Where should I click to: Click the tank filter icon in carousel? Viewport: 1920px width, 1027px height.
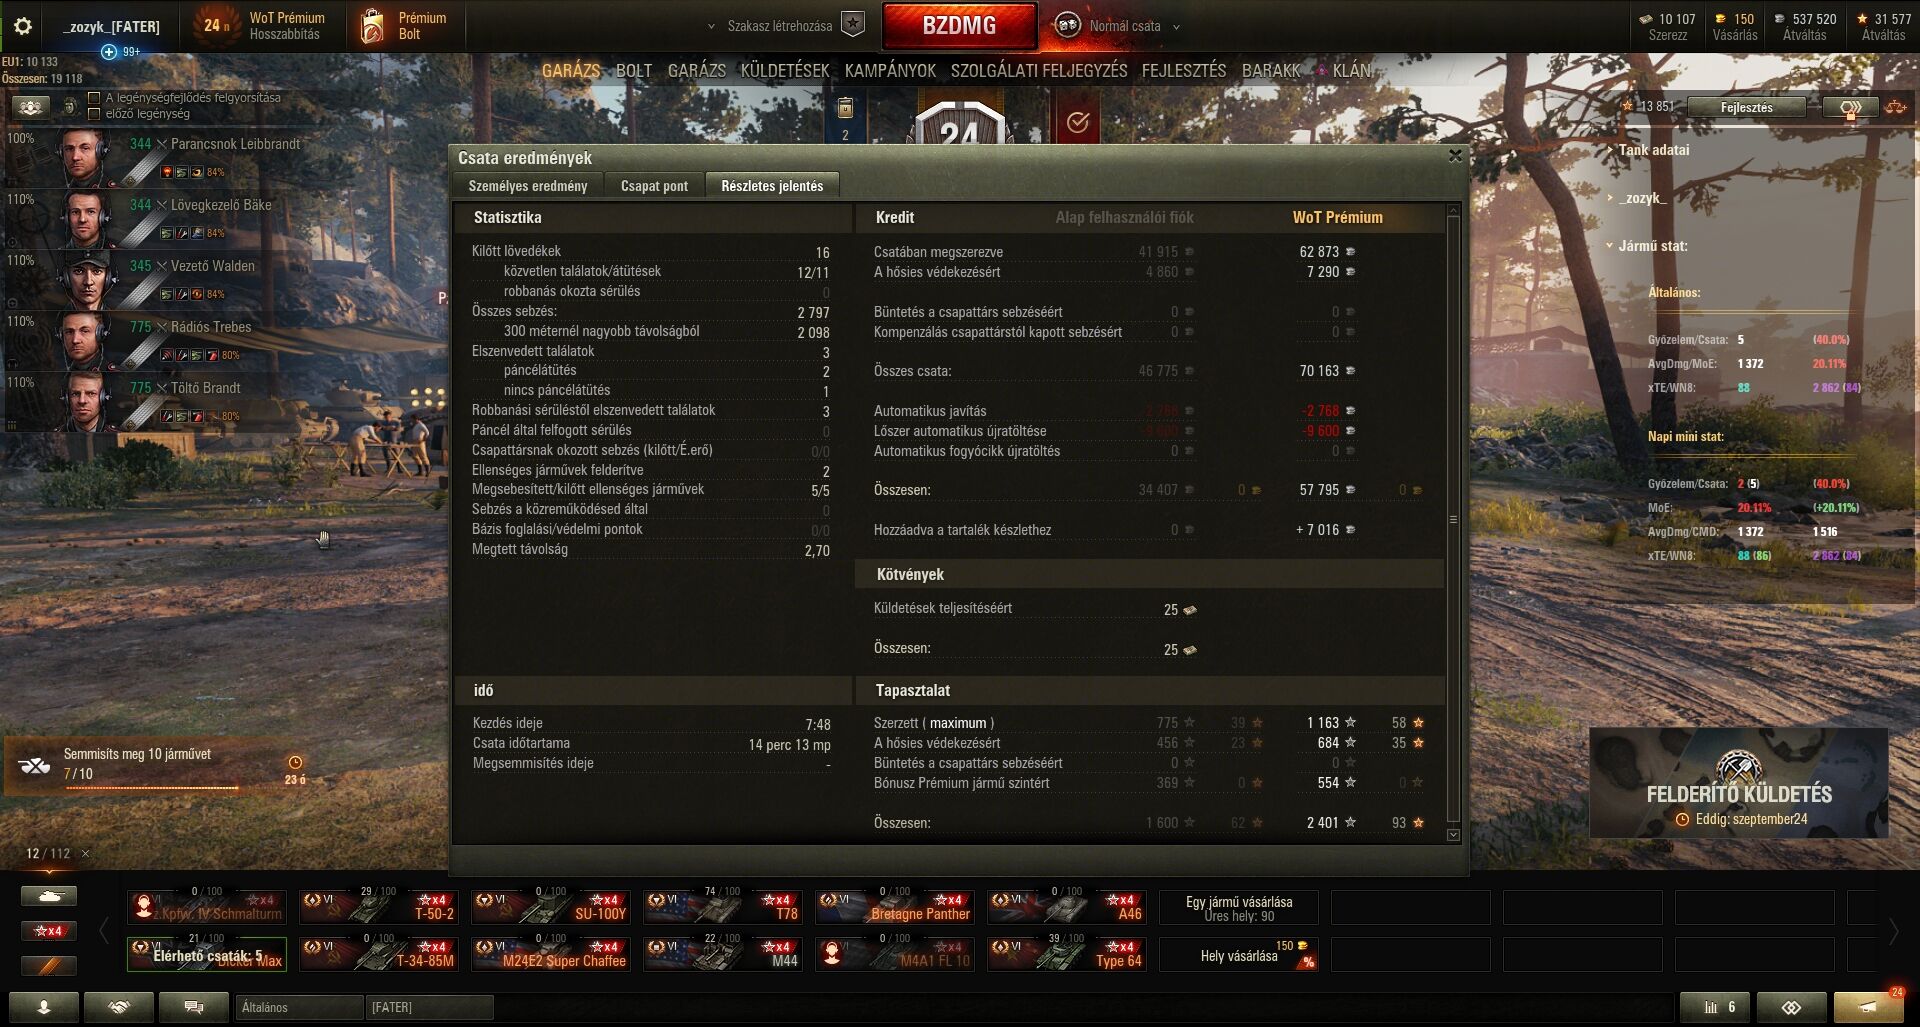48,896
